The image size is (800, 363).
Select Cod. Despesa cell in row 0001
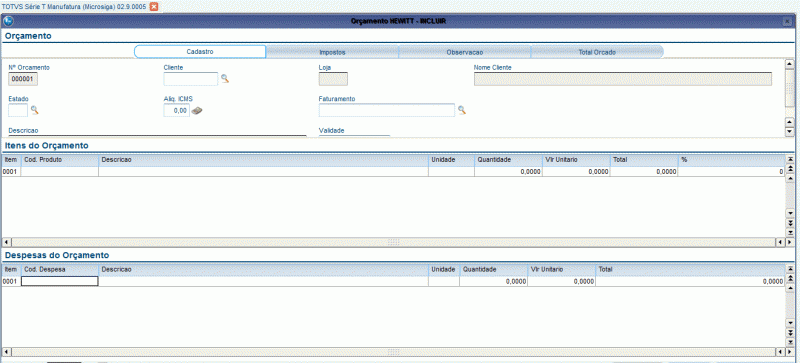60,281
